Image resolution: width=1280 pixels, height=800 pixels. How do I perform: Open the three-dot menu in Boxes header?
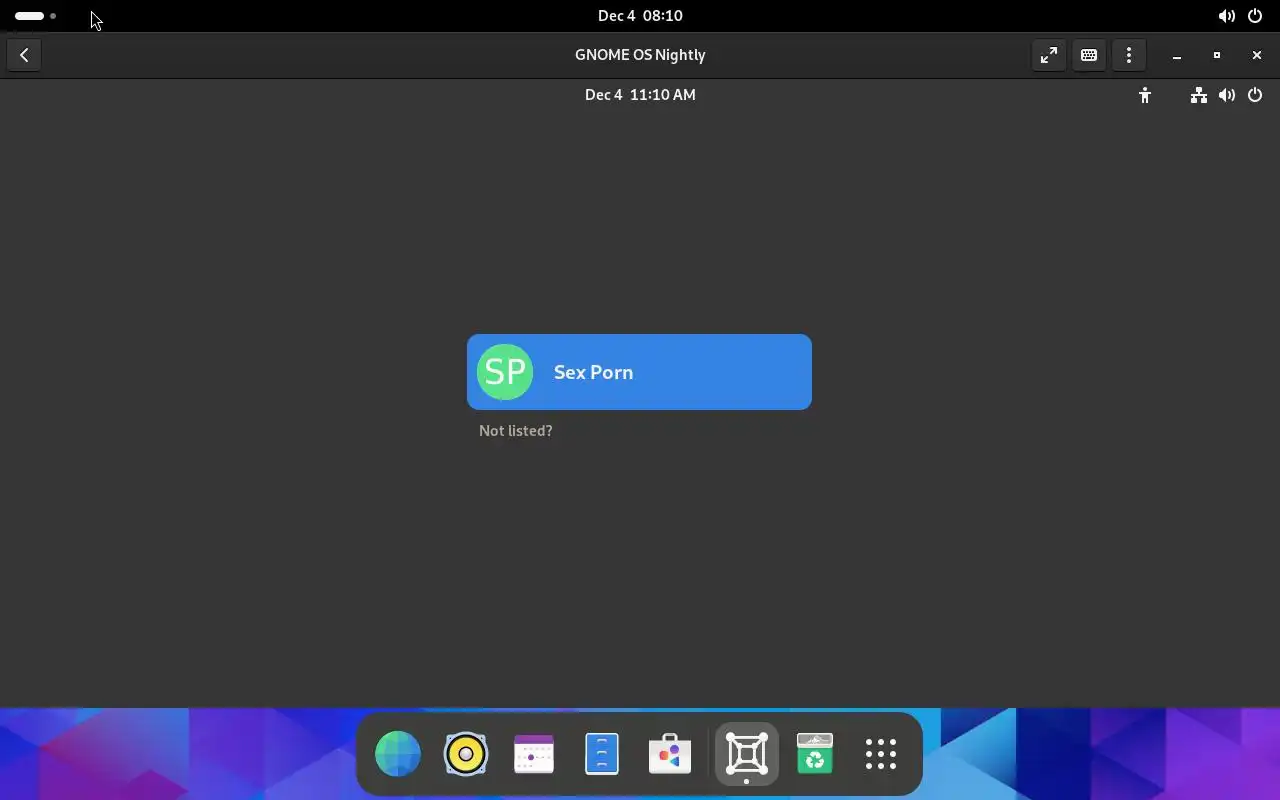click(x=1129, y=55)
